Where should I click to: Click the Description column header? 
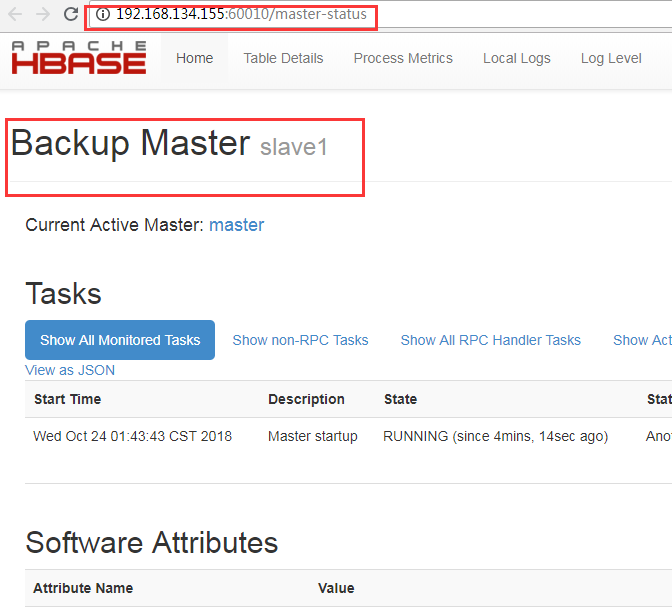tap(306, 399)
